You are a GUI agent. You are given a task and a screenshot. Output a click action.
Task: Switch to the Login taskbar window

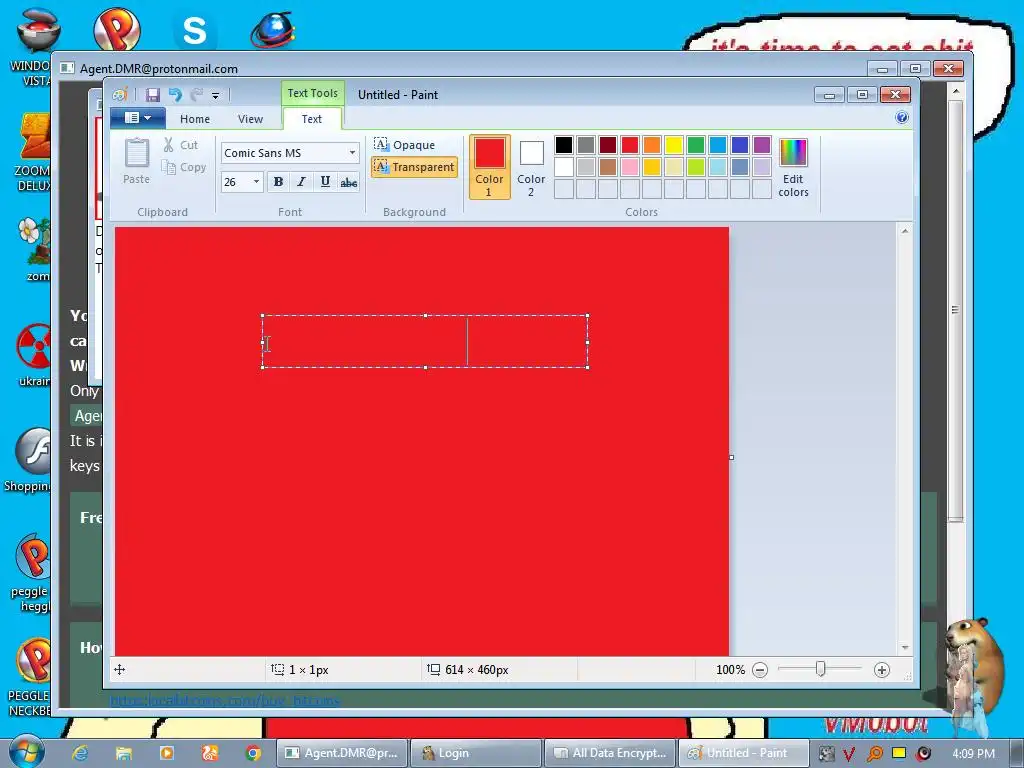click(476, 753)
